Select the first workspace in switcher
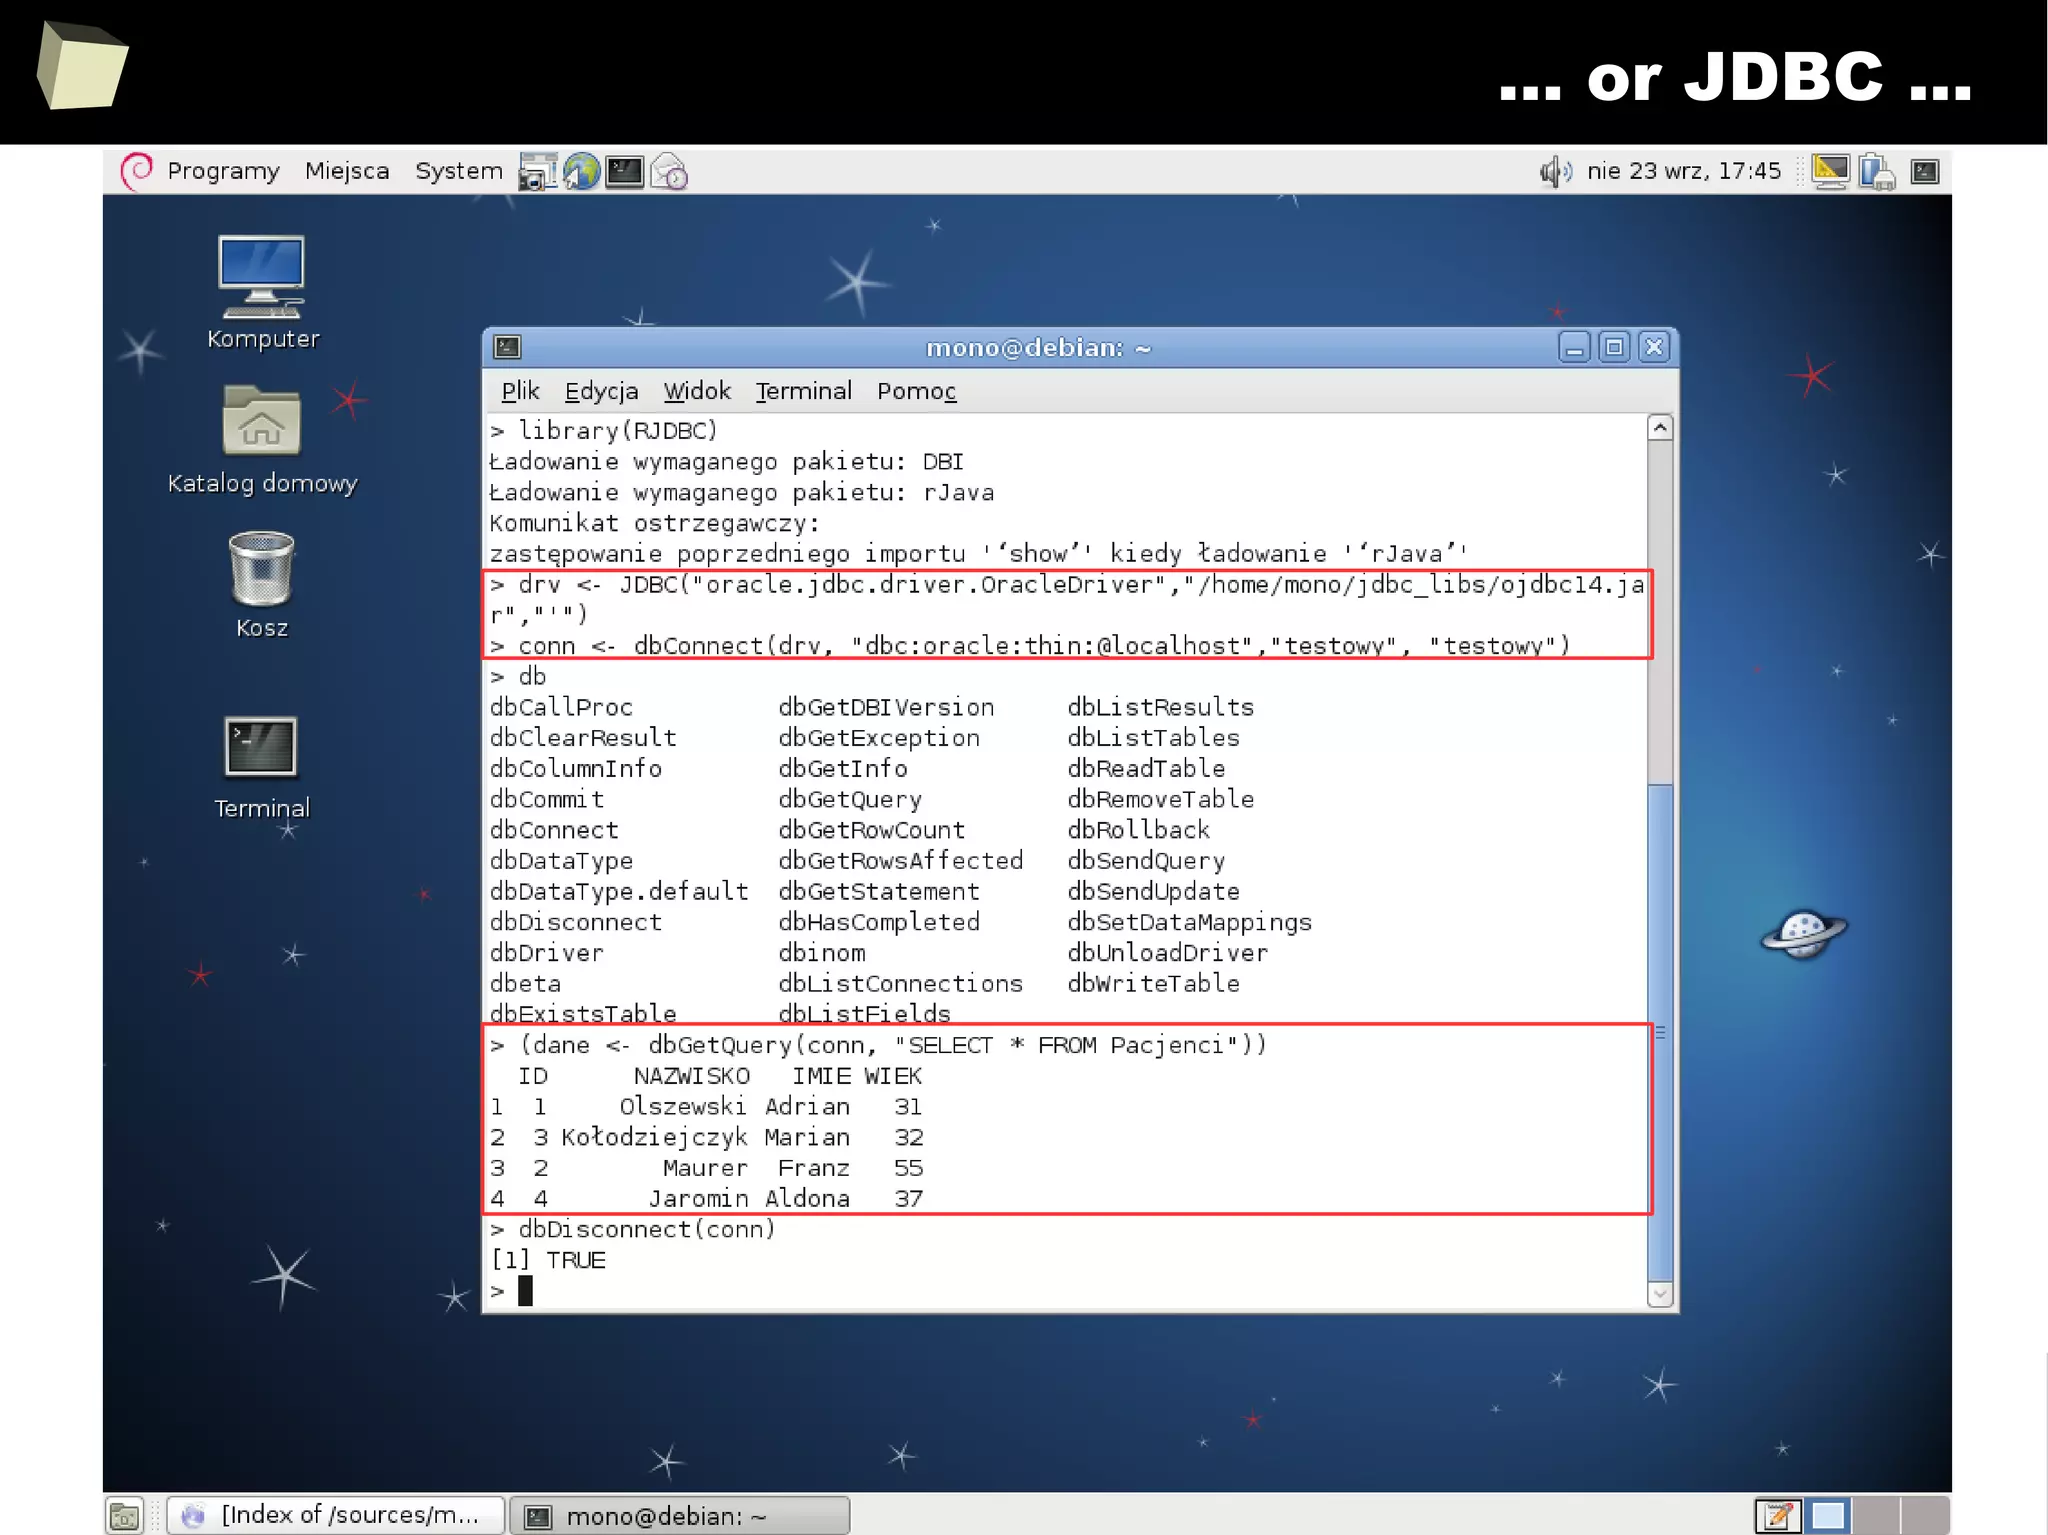Viewport: 2048px width, 1535px height. (x=1828, y=1516)
